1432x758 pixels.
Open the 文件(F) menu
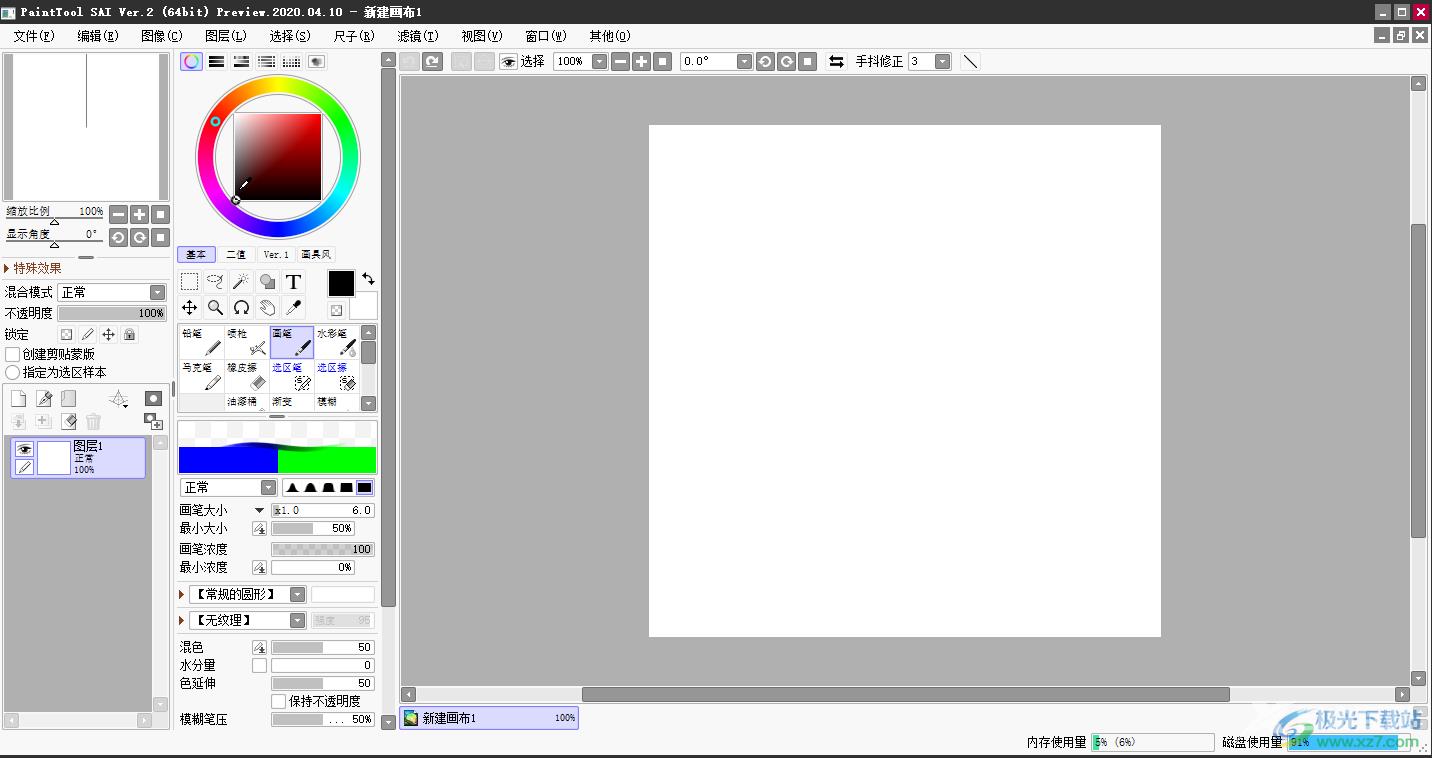pyautogui.click(x=34, y=36)
